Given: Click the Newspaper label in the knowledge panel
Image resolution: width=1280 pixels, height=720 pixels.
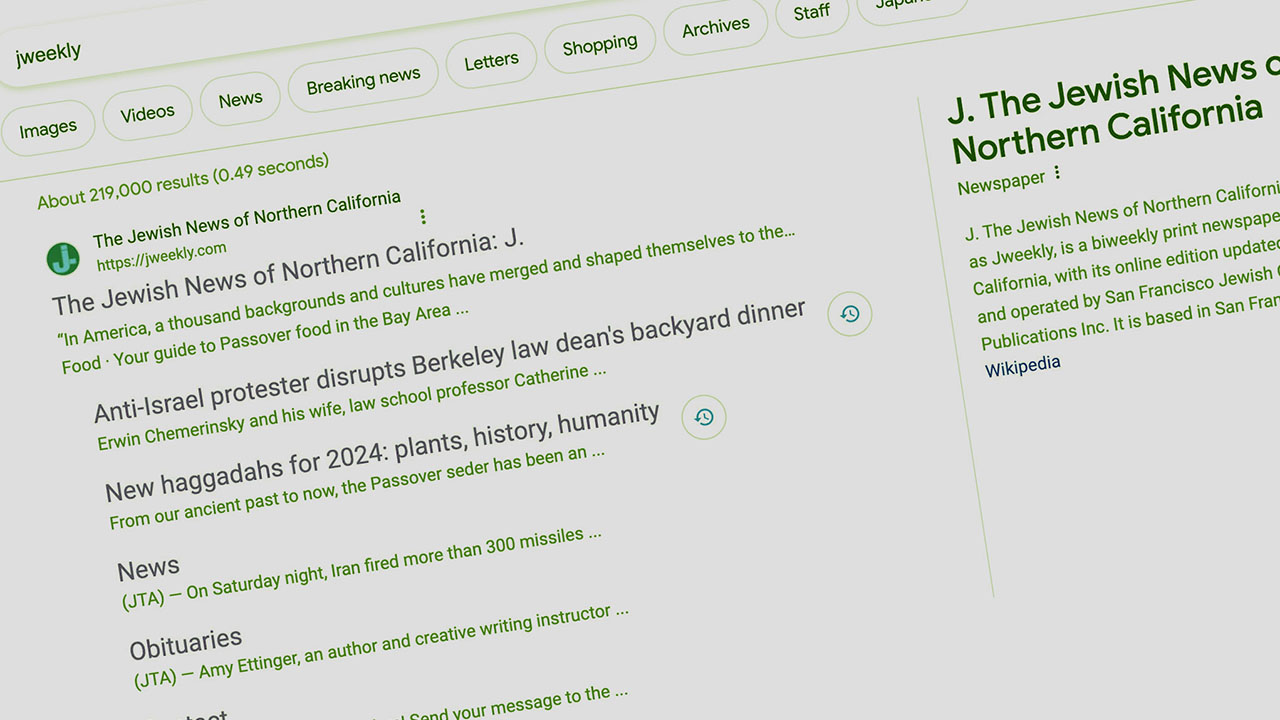Looking at the screenshot, I should coord(1001,182).
